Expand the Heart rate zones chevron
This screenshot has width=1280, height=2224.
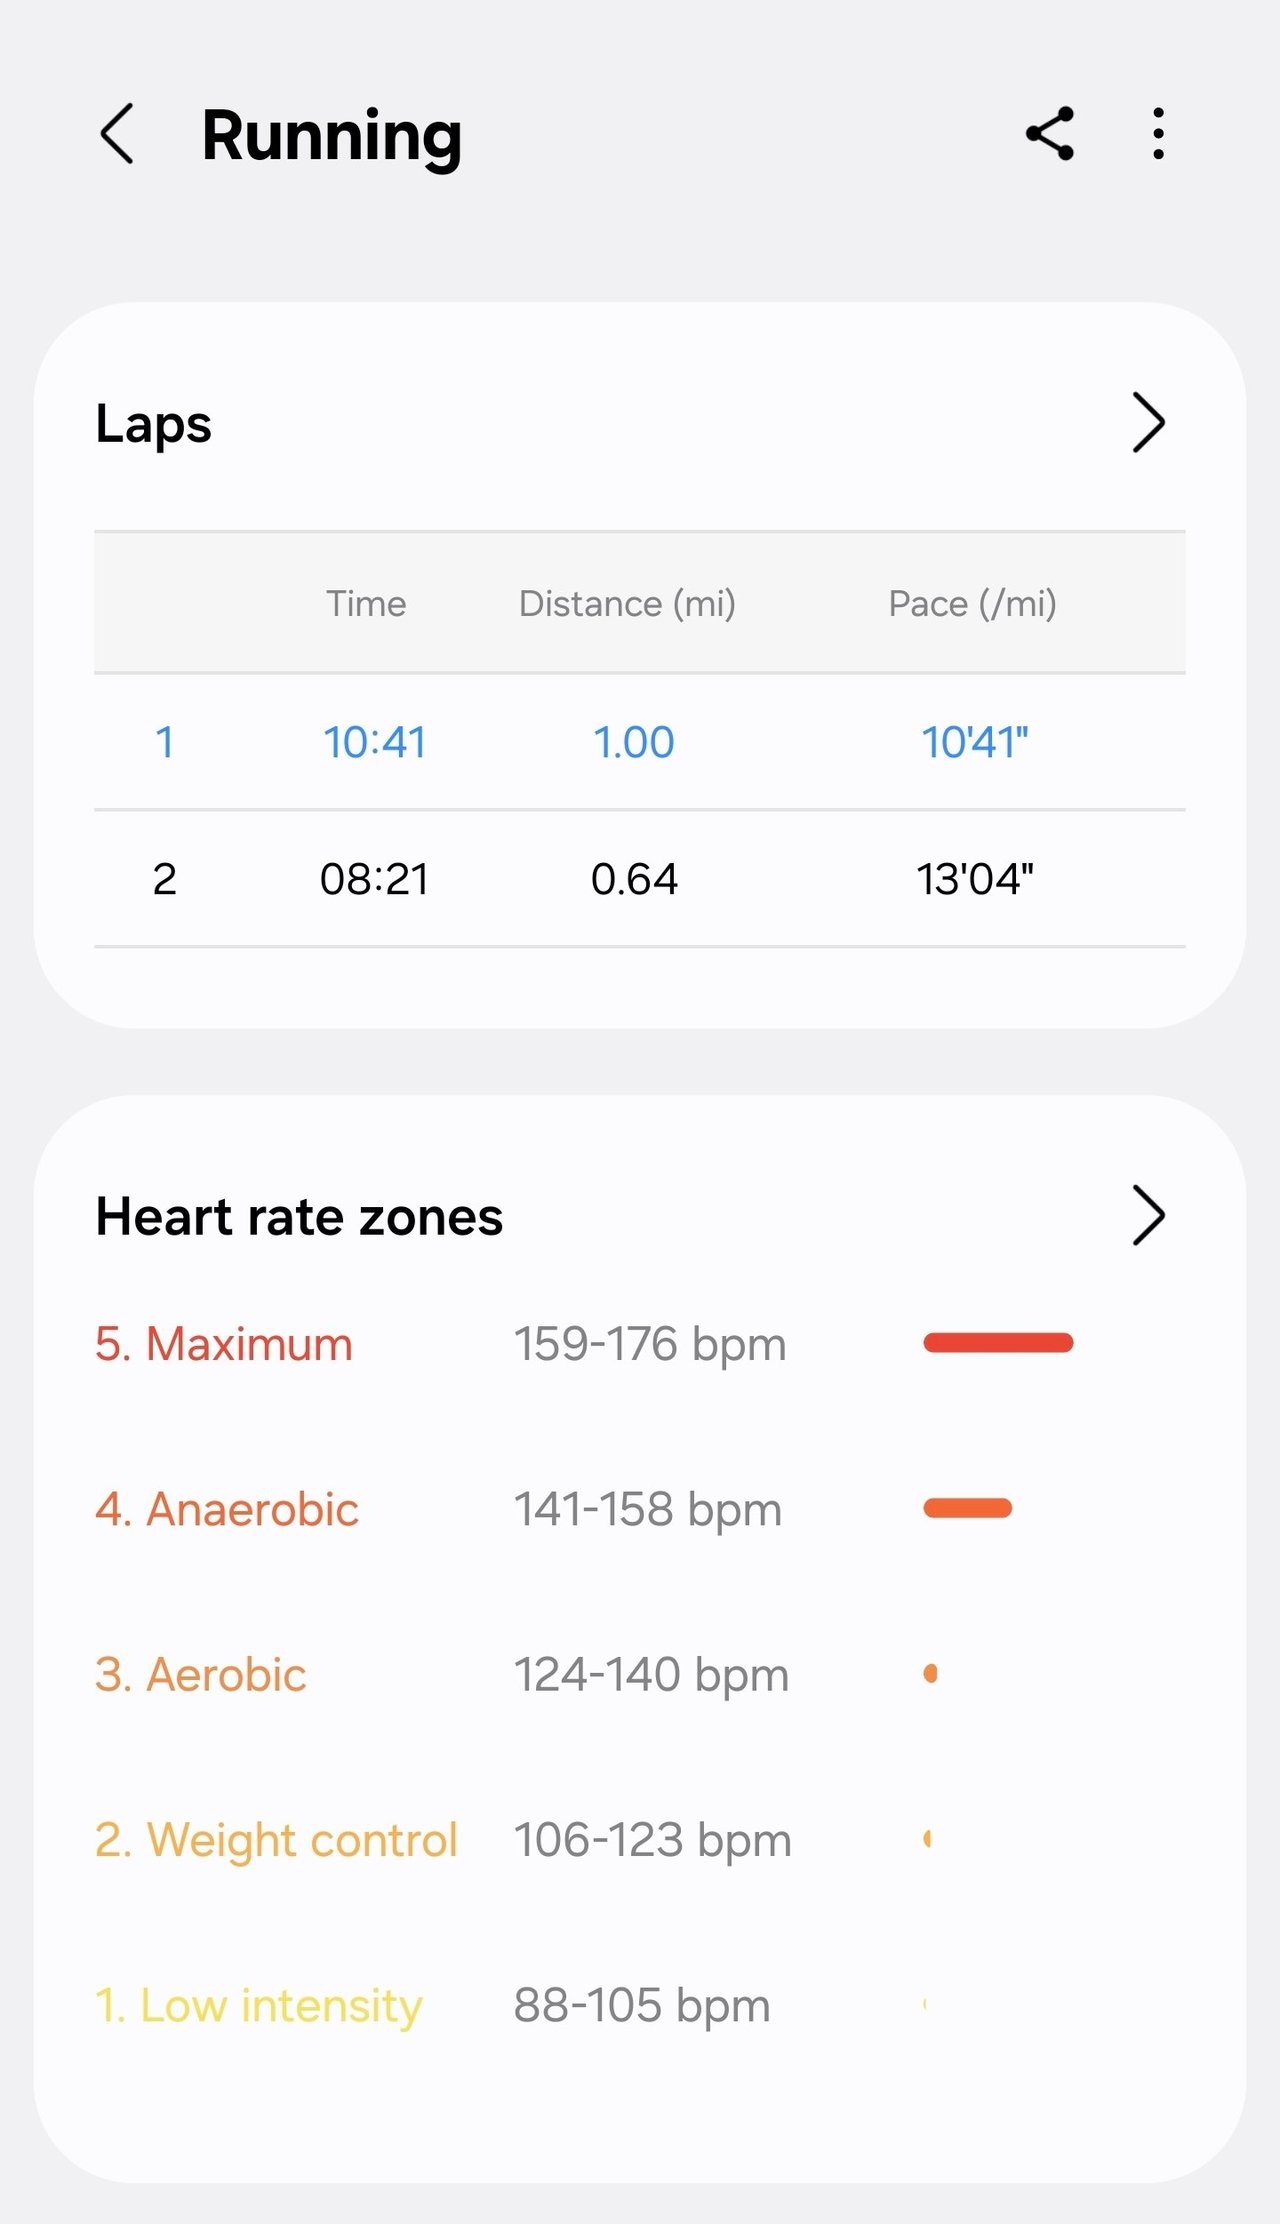click(1148, 1216)
